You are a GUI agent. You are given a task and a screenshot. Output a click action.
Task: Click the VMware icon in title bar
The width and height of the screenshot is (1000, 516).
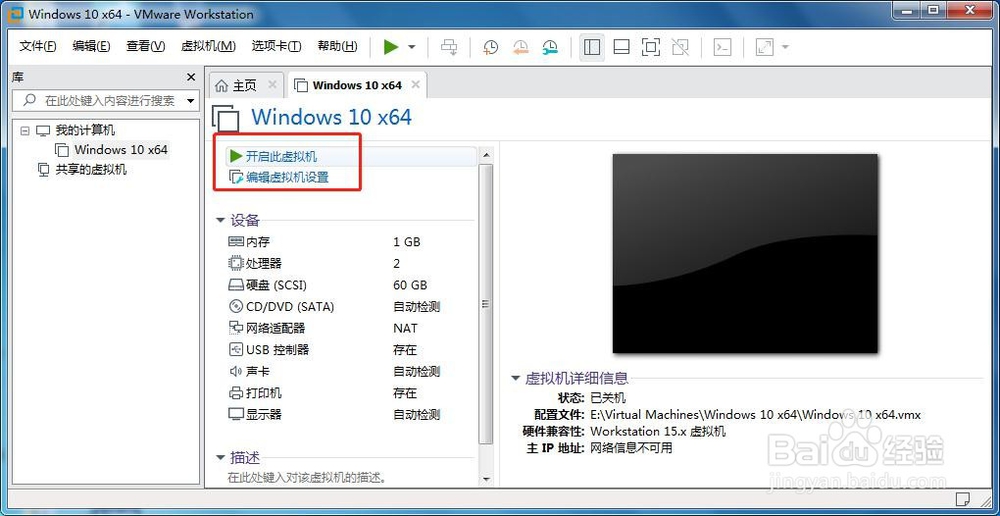[x=17, y=13]
